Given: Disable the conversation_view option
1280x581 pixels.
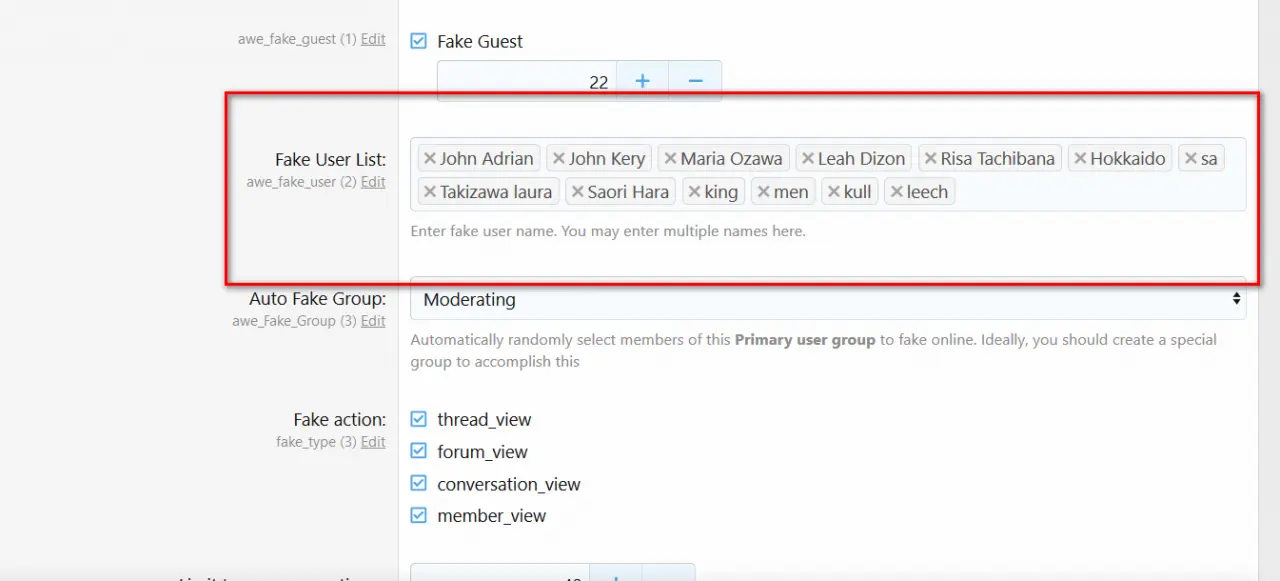Looking at the screenshot, I should (x=419, y=484).
